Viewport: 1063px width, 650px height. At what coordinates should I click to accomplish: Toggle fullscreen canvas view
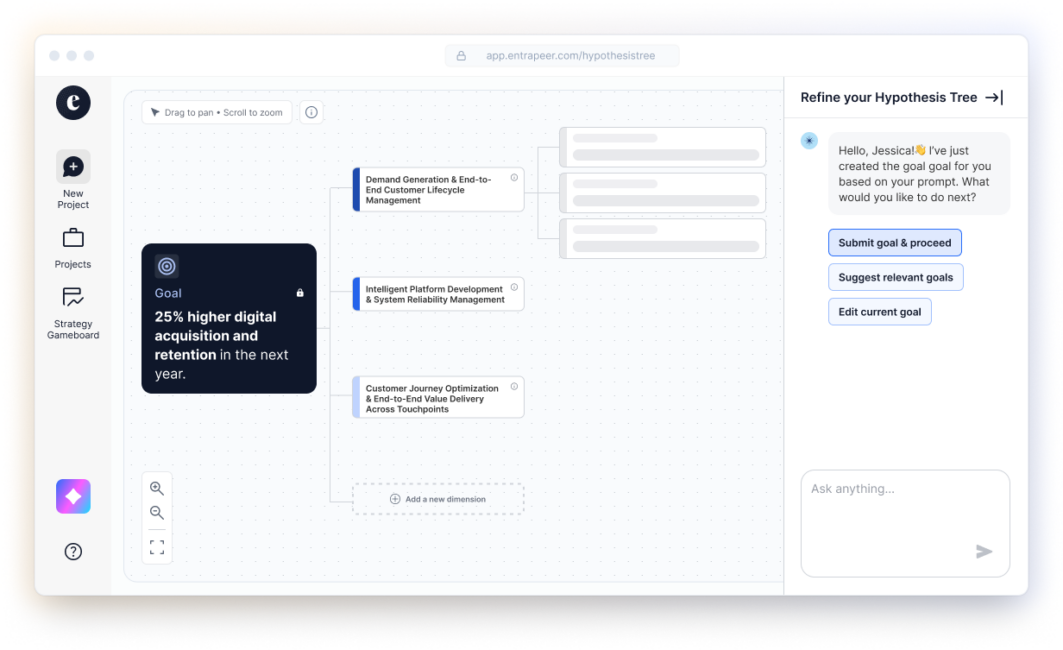(x=157, y=547)
